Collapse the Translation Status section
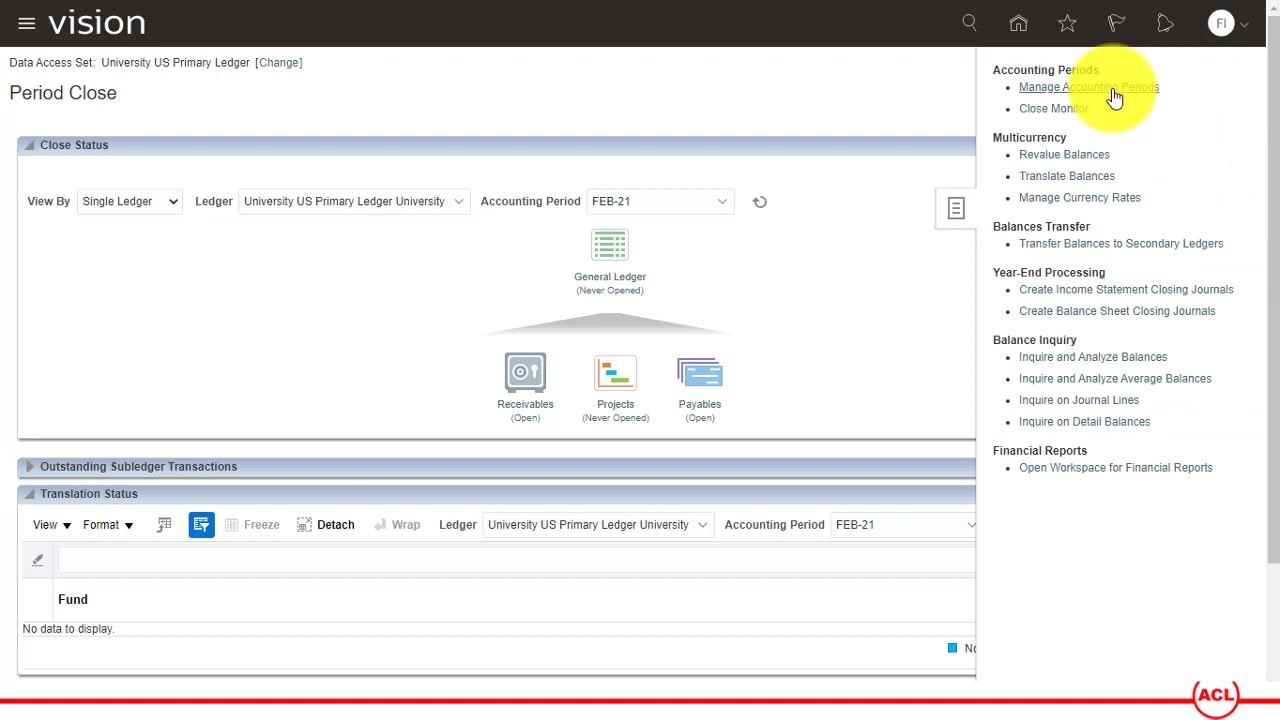Viewport: 1280px width, 720px height. click(29, 494)
